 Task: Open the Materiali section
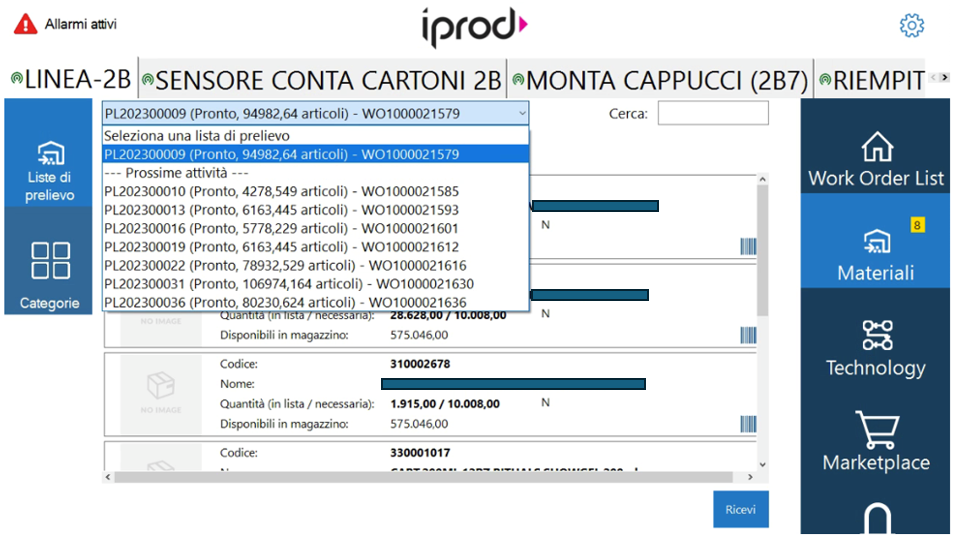click(x=876, y=240)
